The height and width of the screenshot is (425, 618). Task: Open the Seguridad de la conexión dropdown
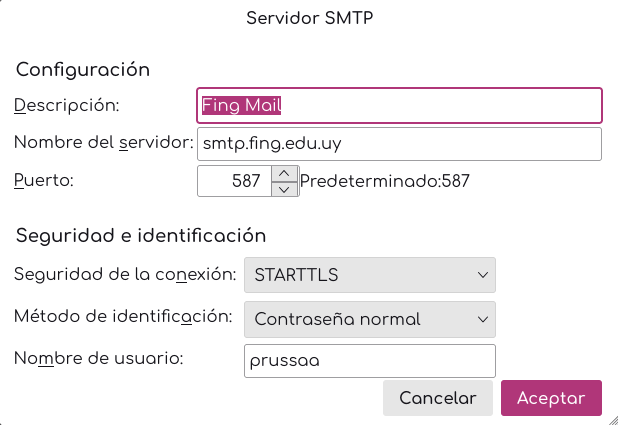pos(370,274)
